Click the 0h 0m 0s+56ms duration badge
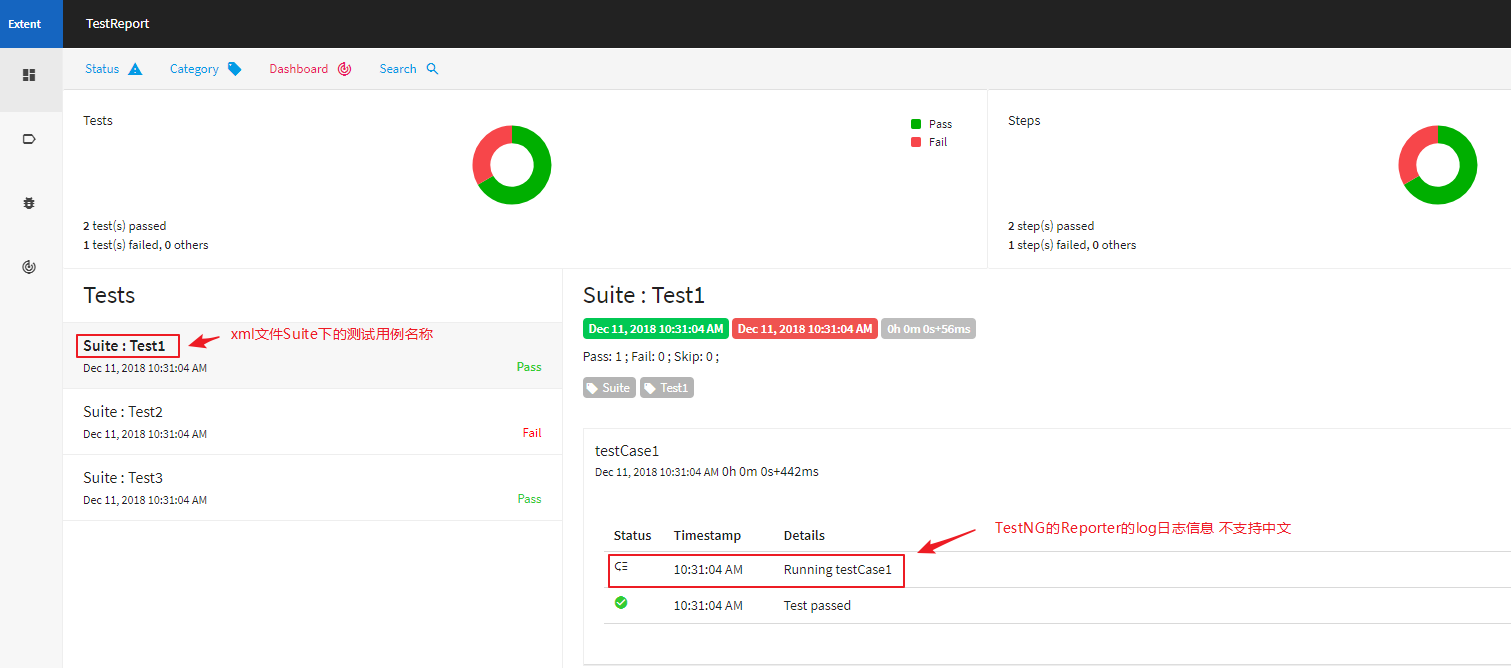1511x668 pixels. [928, 328]
